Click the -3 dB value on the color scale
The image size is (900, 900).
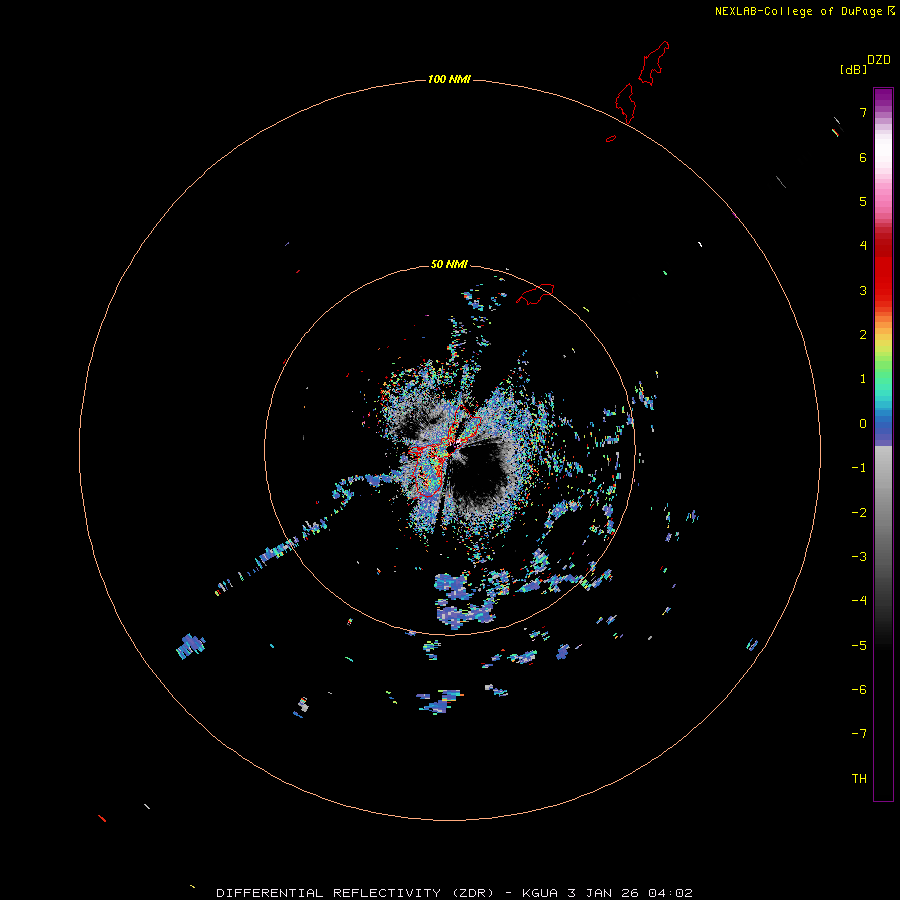click(859, 557)
